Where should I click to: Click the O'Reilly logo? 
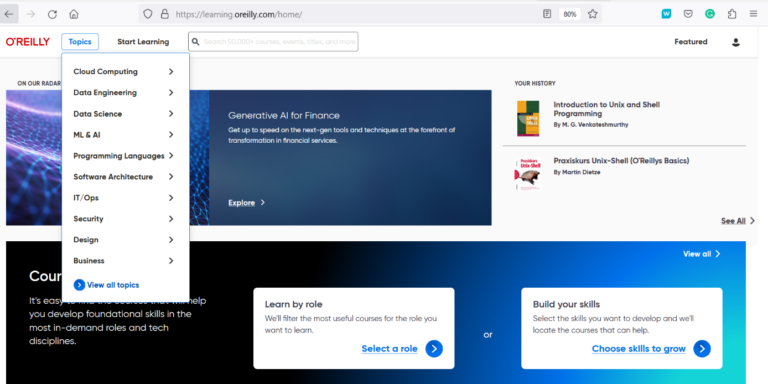pos(28,42)
